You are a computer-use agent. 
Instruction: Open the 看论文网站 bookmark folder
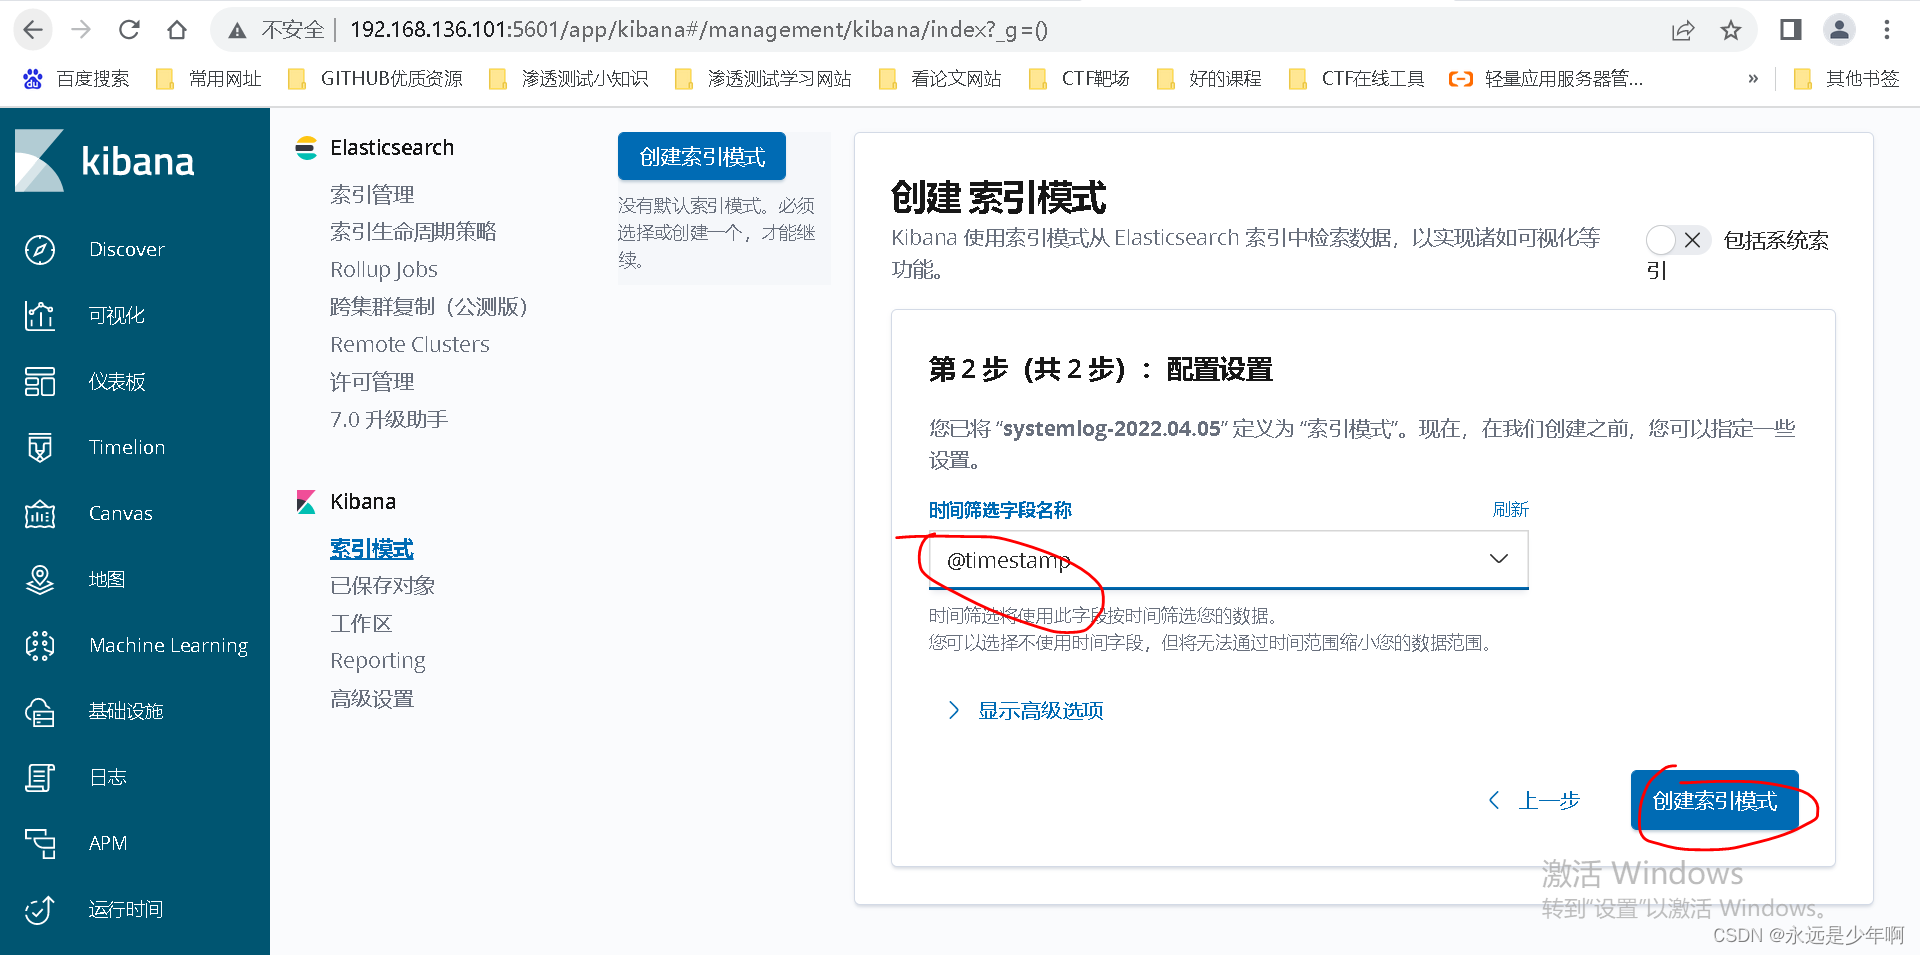939,79
